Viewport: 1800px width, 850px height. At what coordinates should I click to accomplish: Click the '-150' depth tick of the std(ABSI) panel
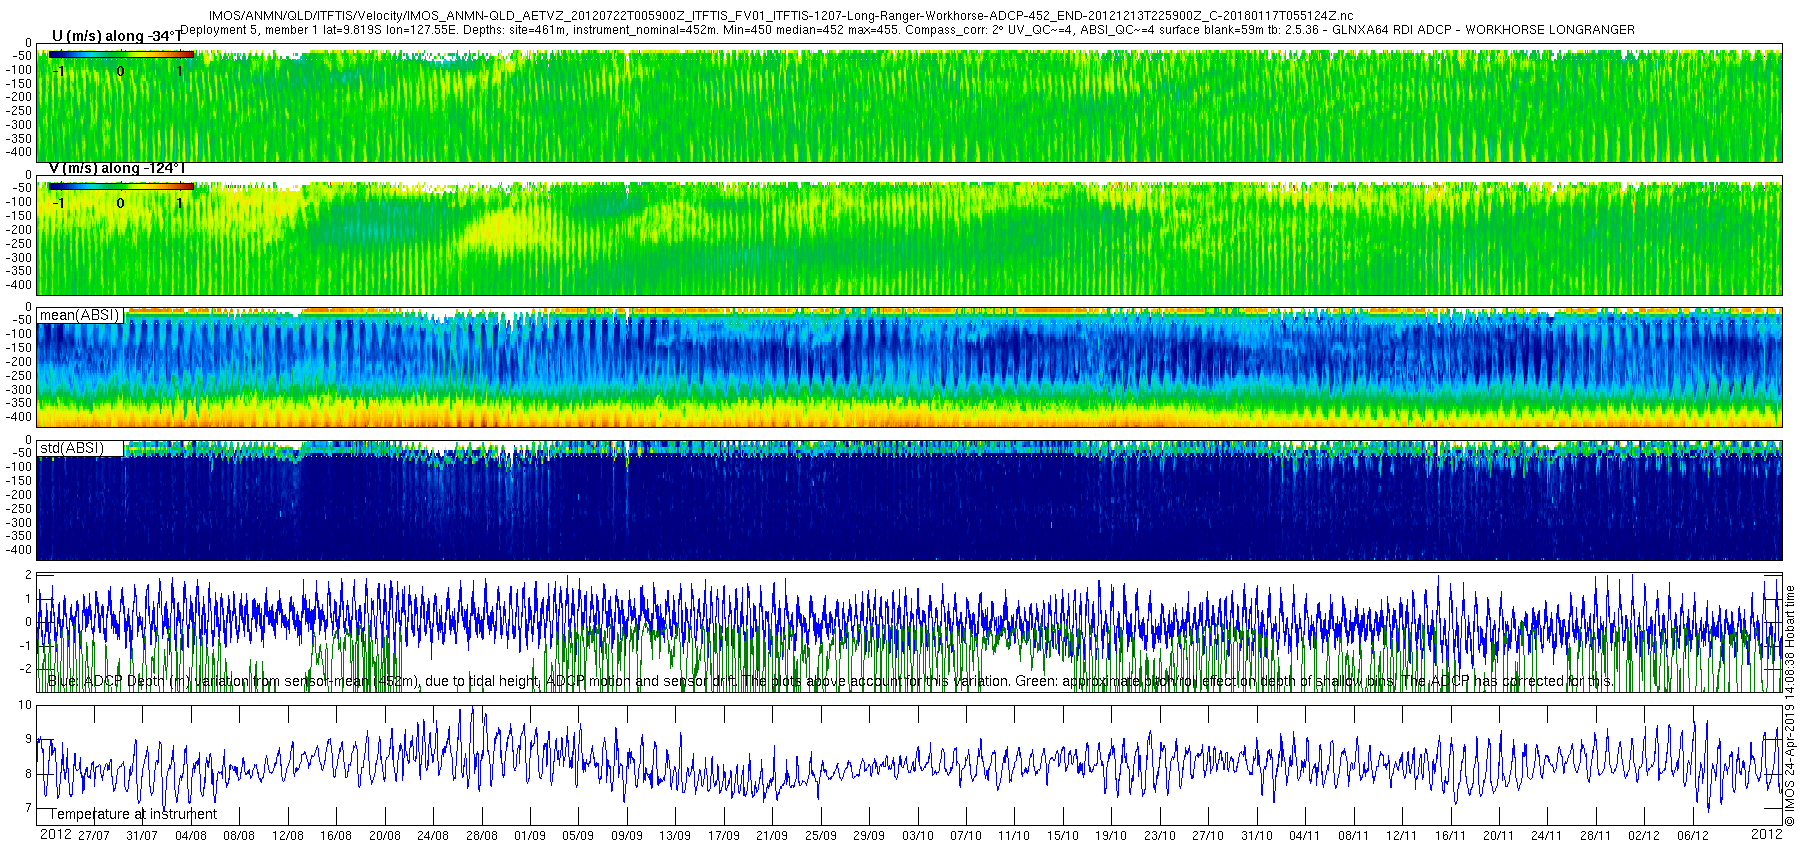click(x=19, y=481)
